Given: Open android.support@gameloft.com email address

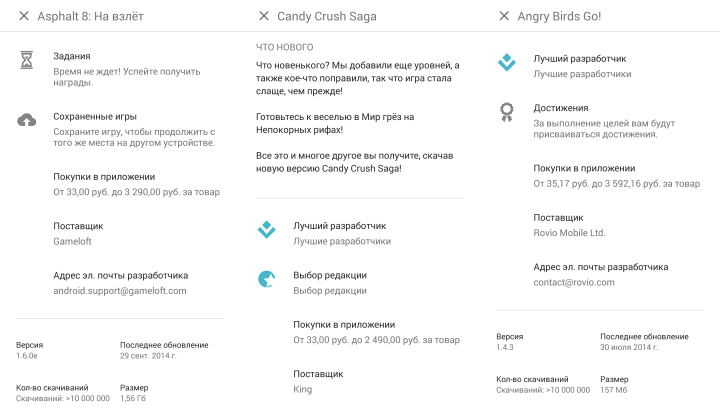Looking at the screenshot, I should coord(119,291).
